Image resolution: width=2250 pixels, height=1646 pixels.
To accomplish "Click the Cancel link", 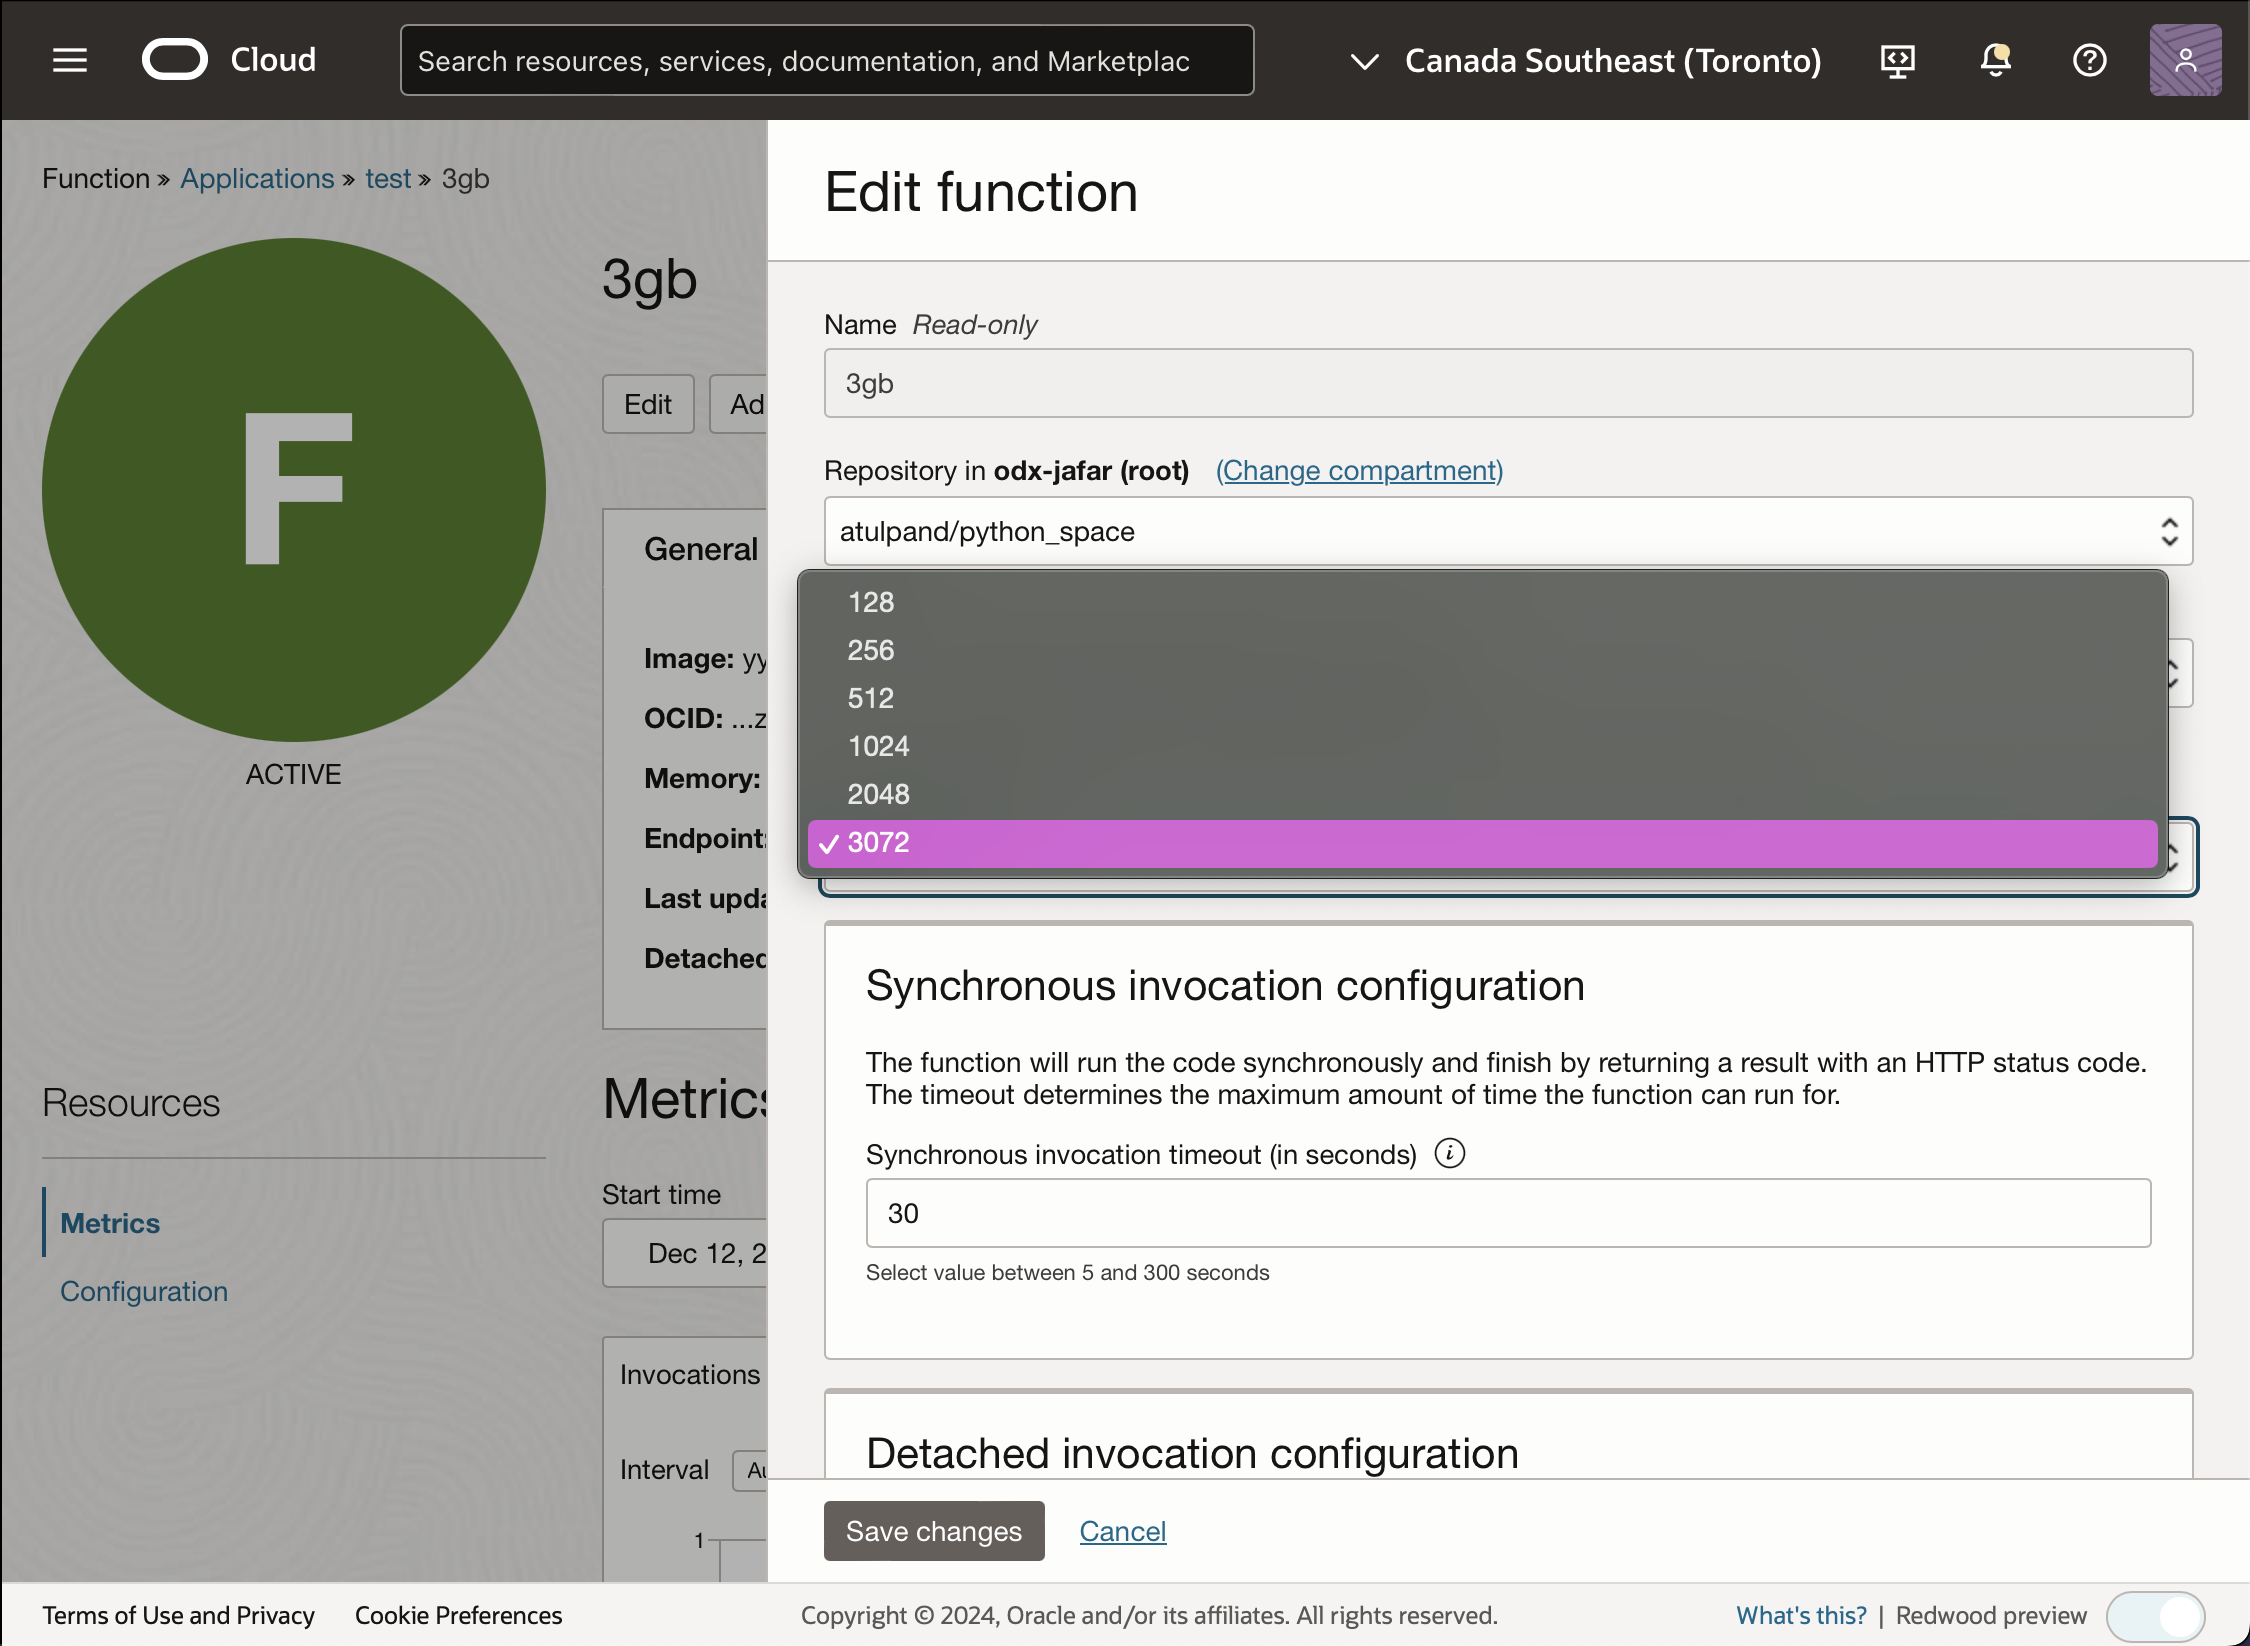I will (1122, 1531).
